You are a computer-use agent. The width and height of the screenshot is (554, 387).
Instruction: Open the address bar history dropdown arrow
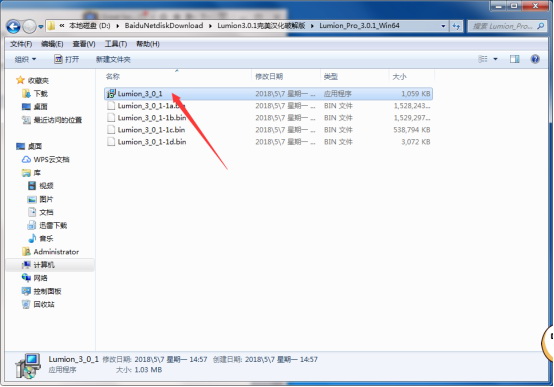pyautogui.click(x=443, y=26)
